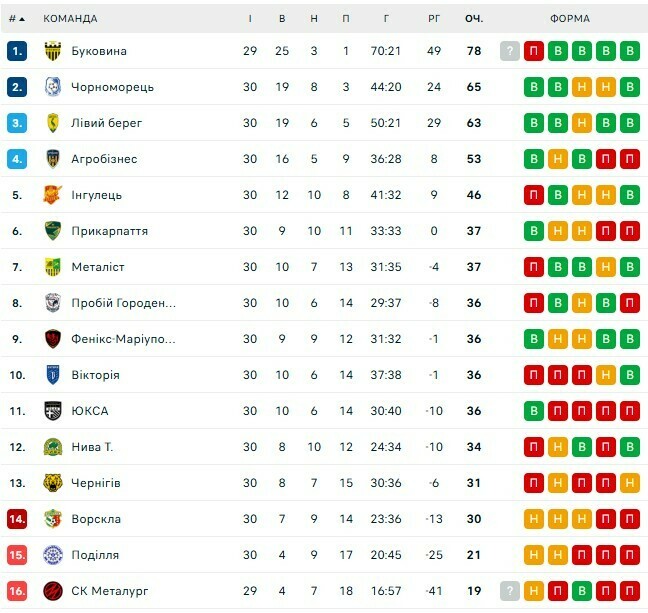Select the КОМАНДА column header

pos(70,19)
